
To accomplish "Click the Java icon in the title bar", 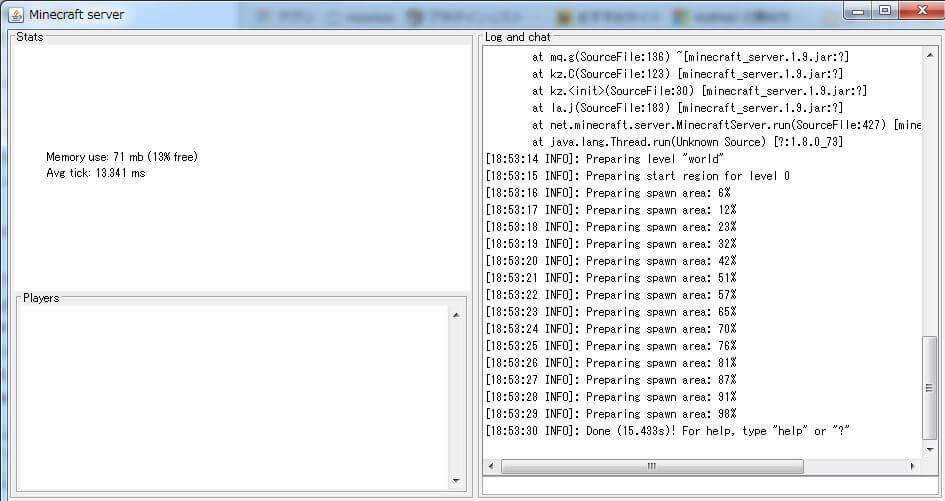I will coord(15,14).
